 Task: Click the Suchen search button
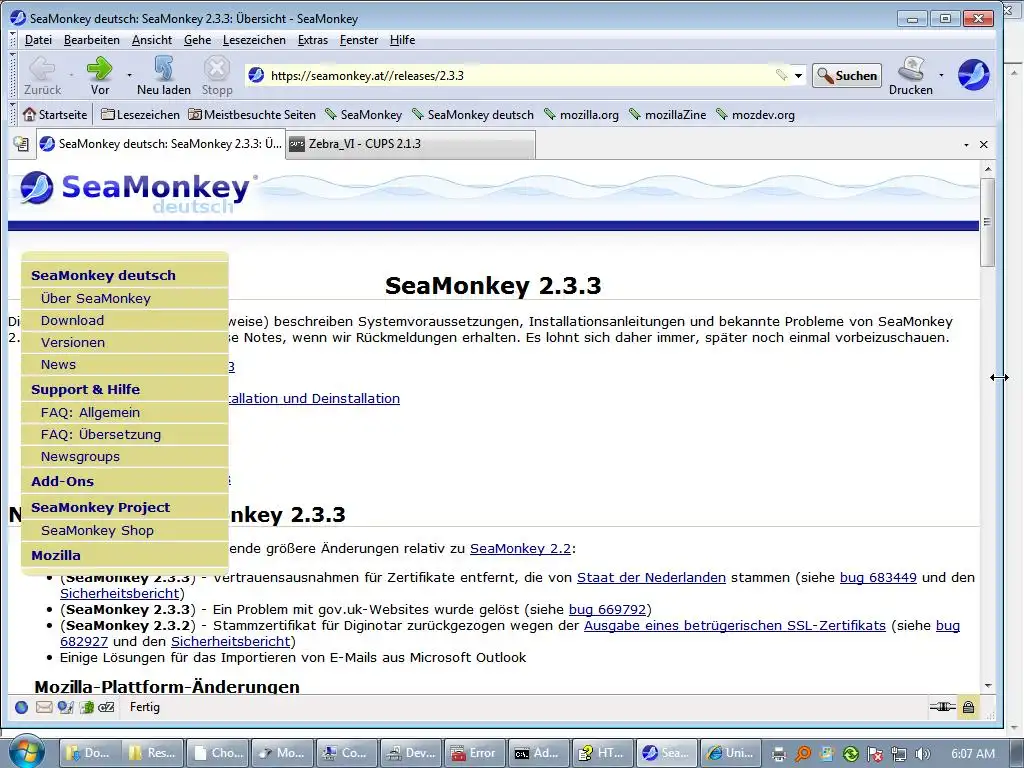[847, 76]
